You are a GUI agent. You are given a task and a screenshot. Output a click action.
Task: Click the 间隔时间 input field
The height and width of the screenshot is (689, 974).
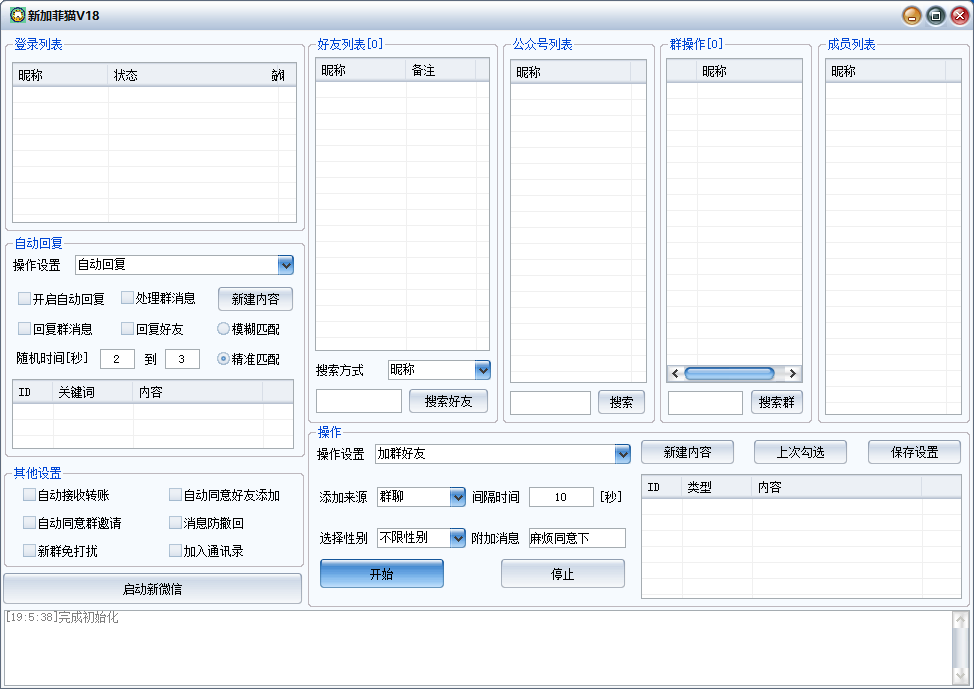560,497
